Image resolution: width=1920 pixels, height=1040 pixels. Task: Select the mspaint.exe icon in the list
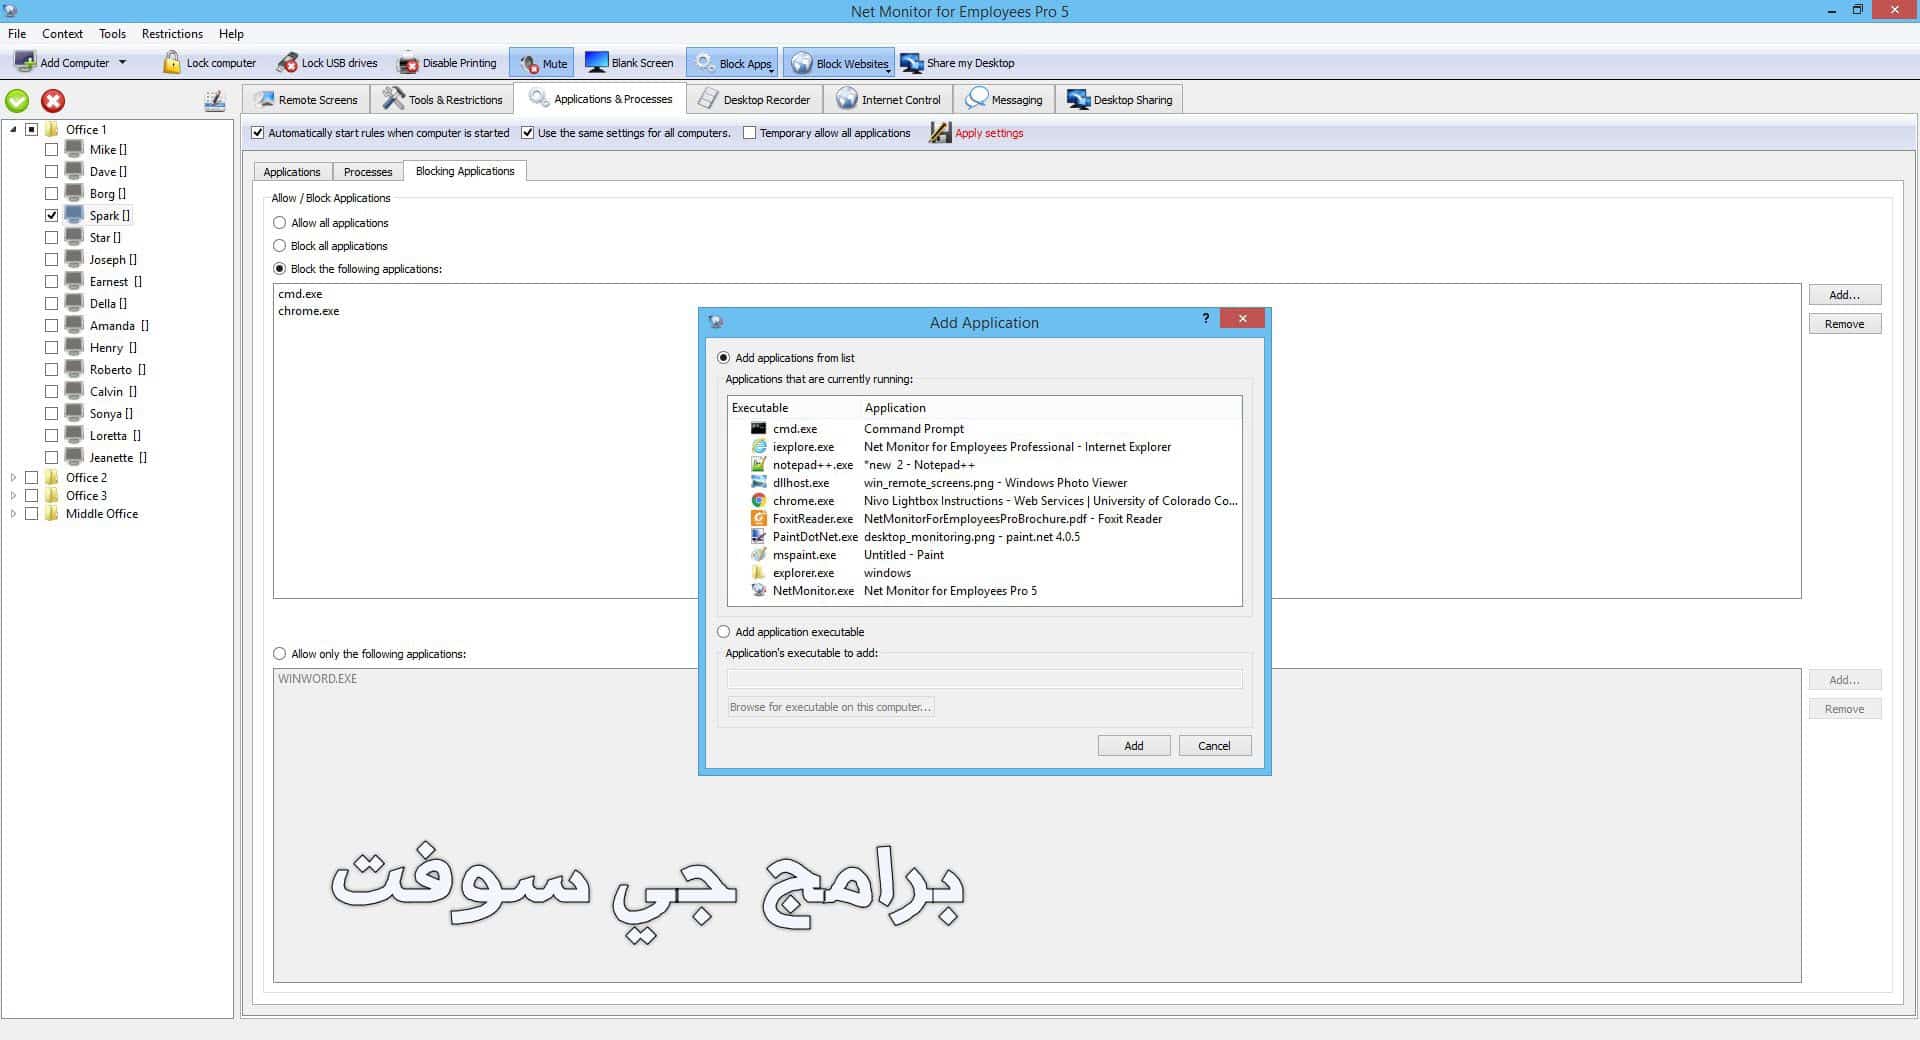point(758,554)
